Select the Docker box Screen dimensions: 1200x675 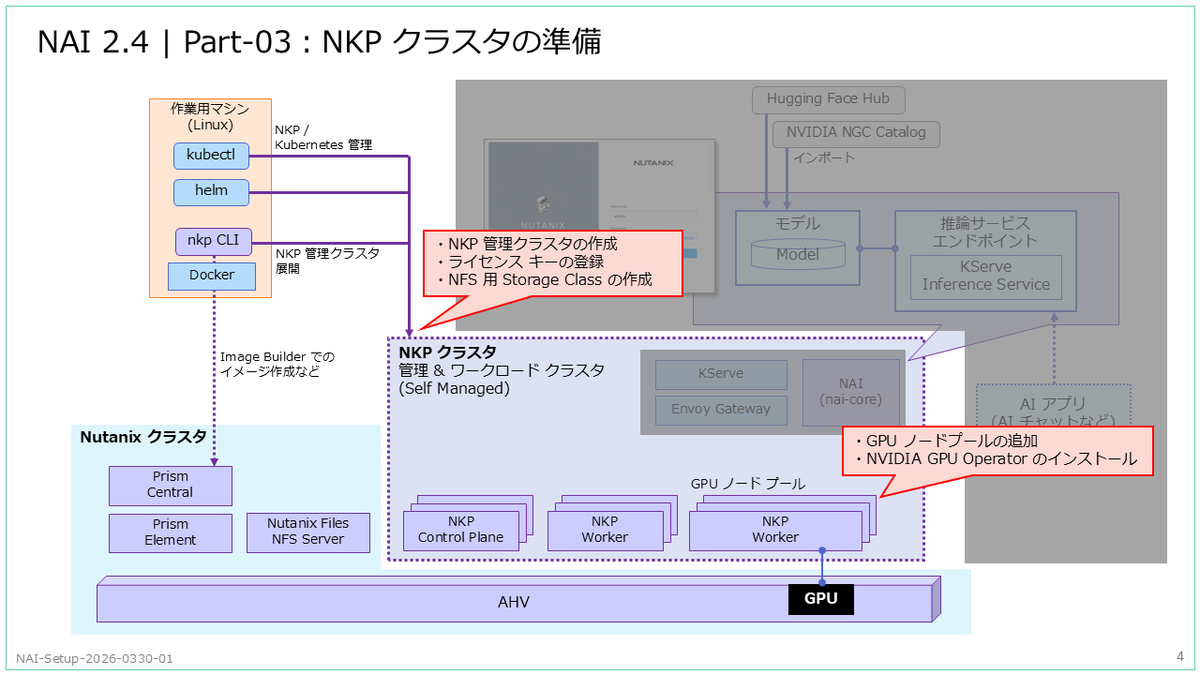tap(211, 275)
